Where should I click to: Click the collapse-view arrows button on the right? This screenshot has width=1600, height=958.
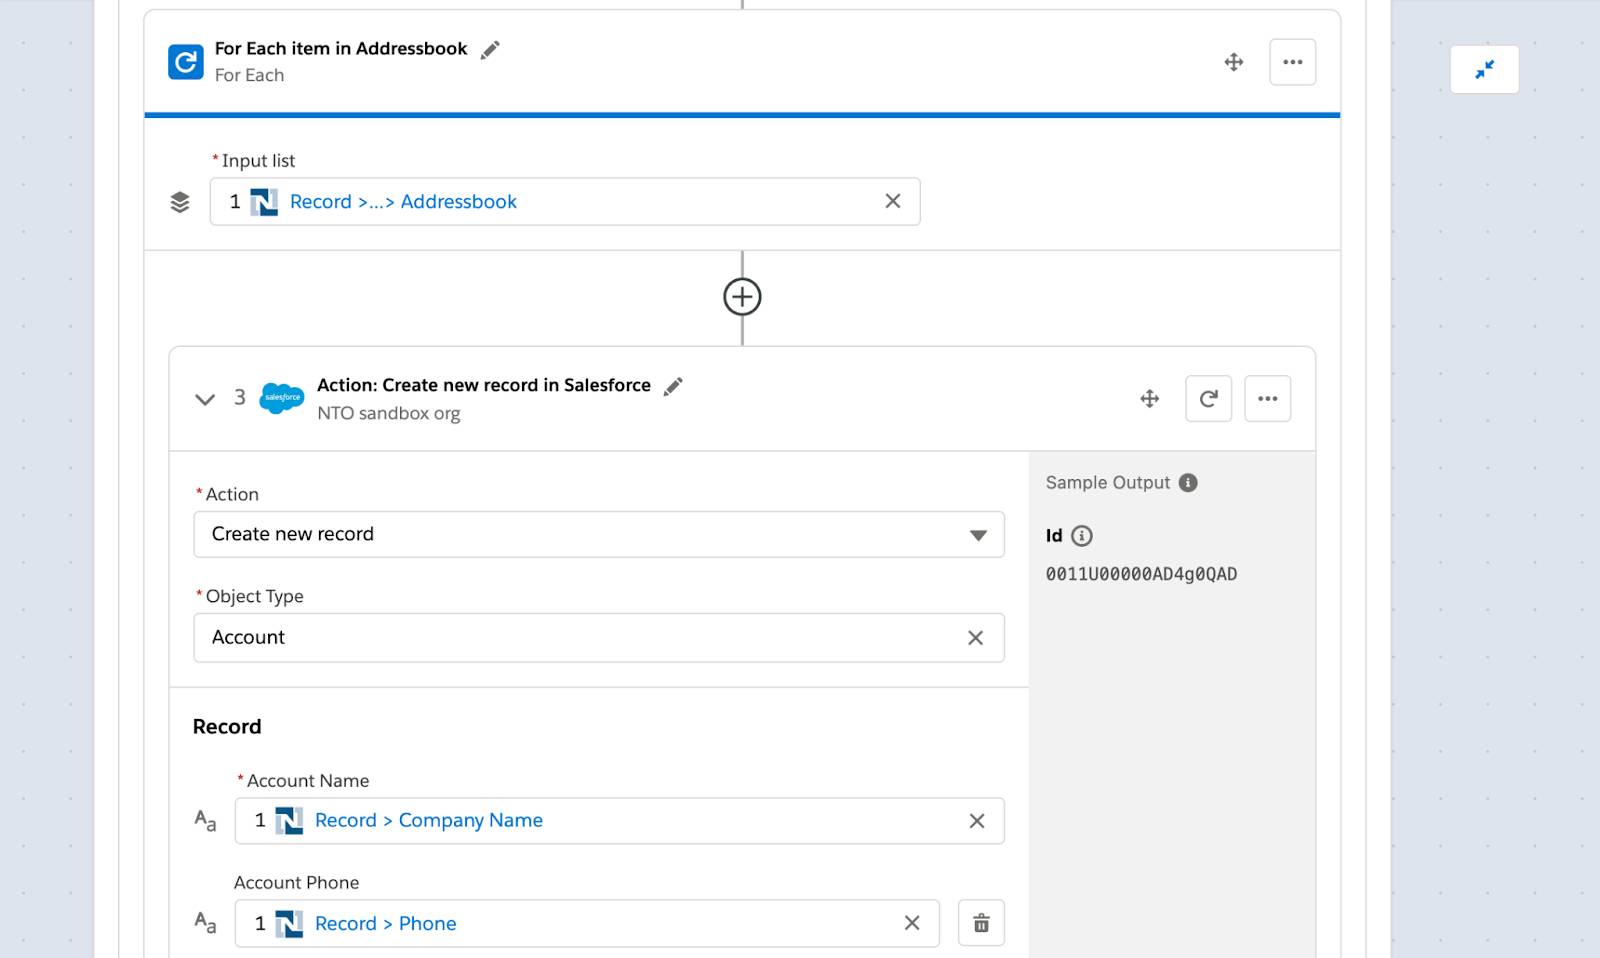click(1485, 68)
